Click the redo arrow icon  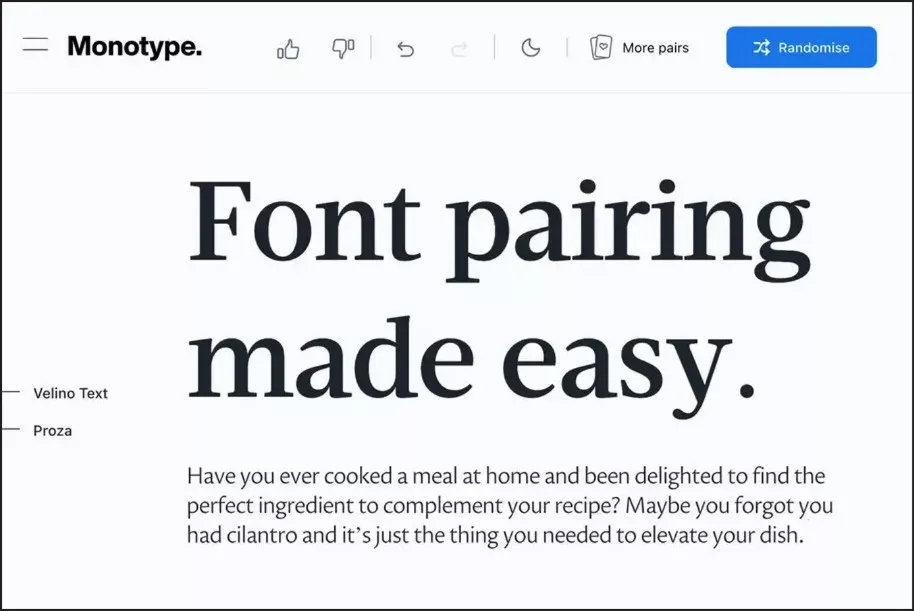coord(459,48)
